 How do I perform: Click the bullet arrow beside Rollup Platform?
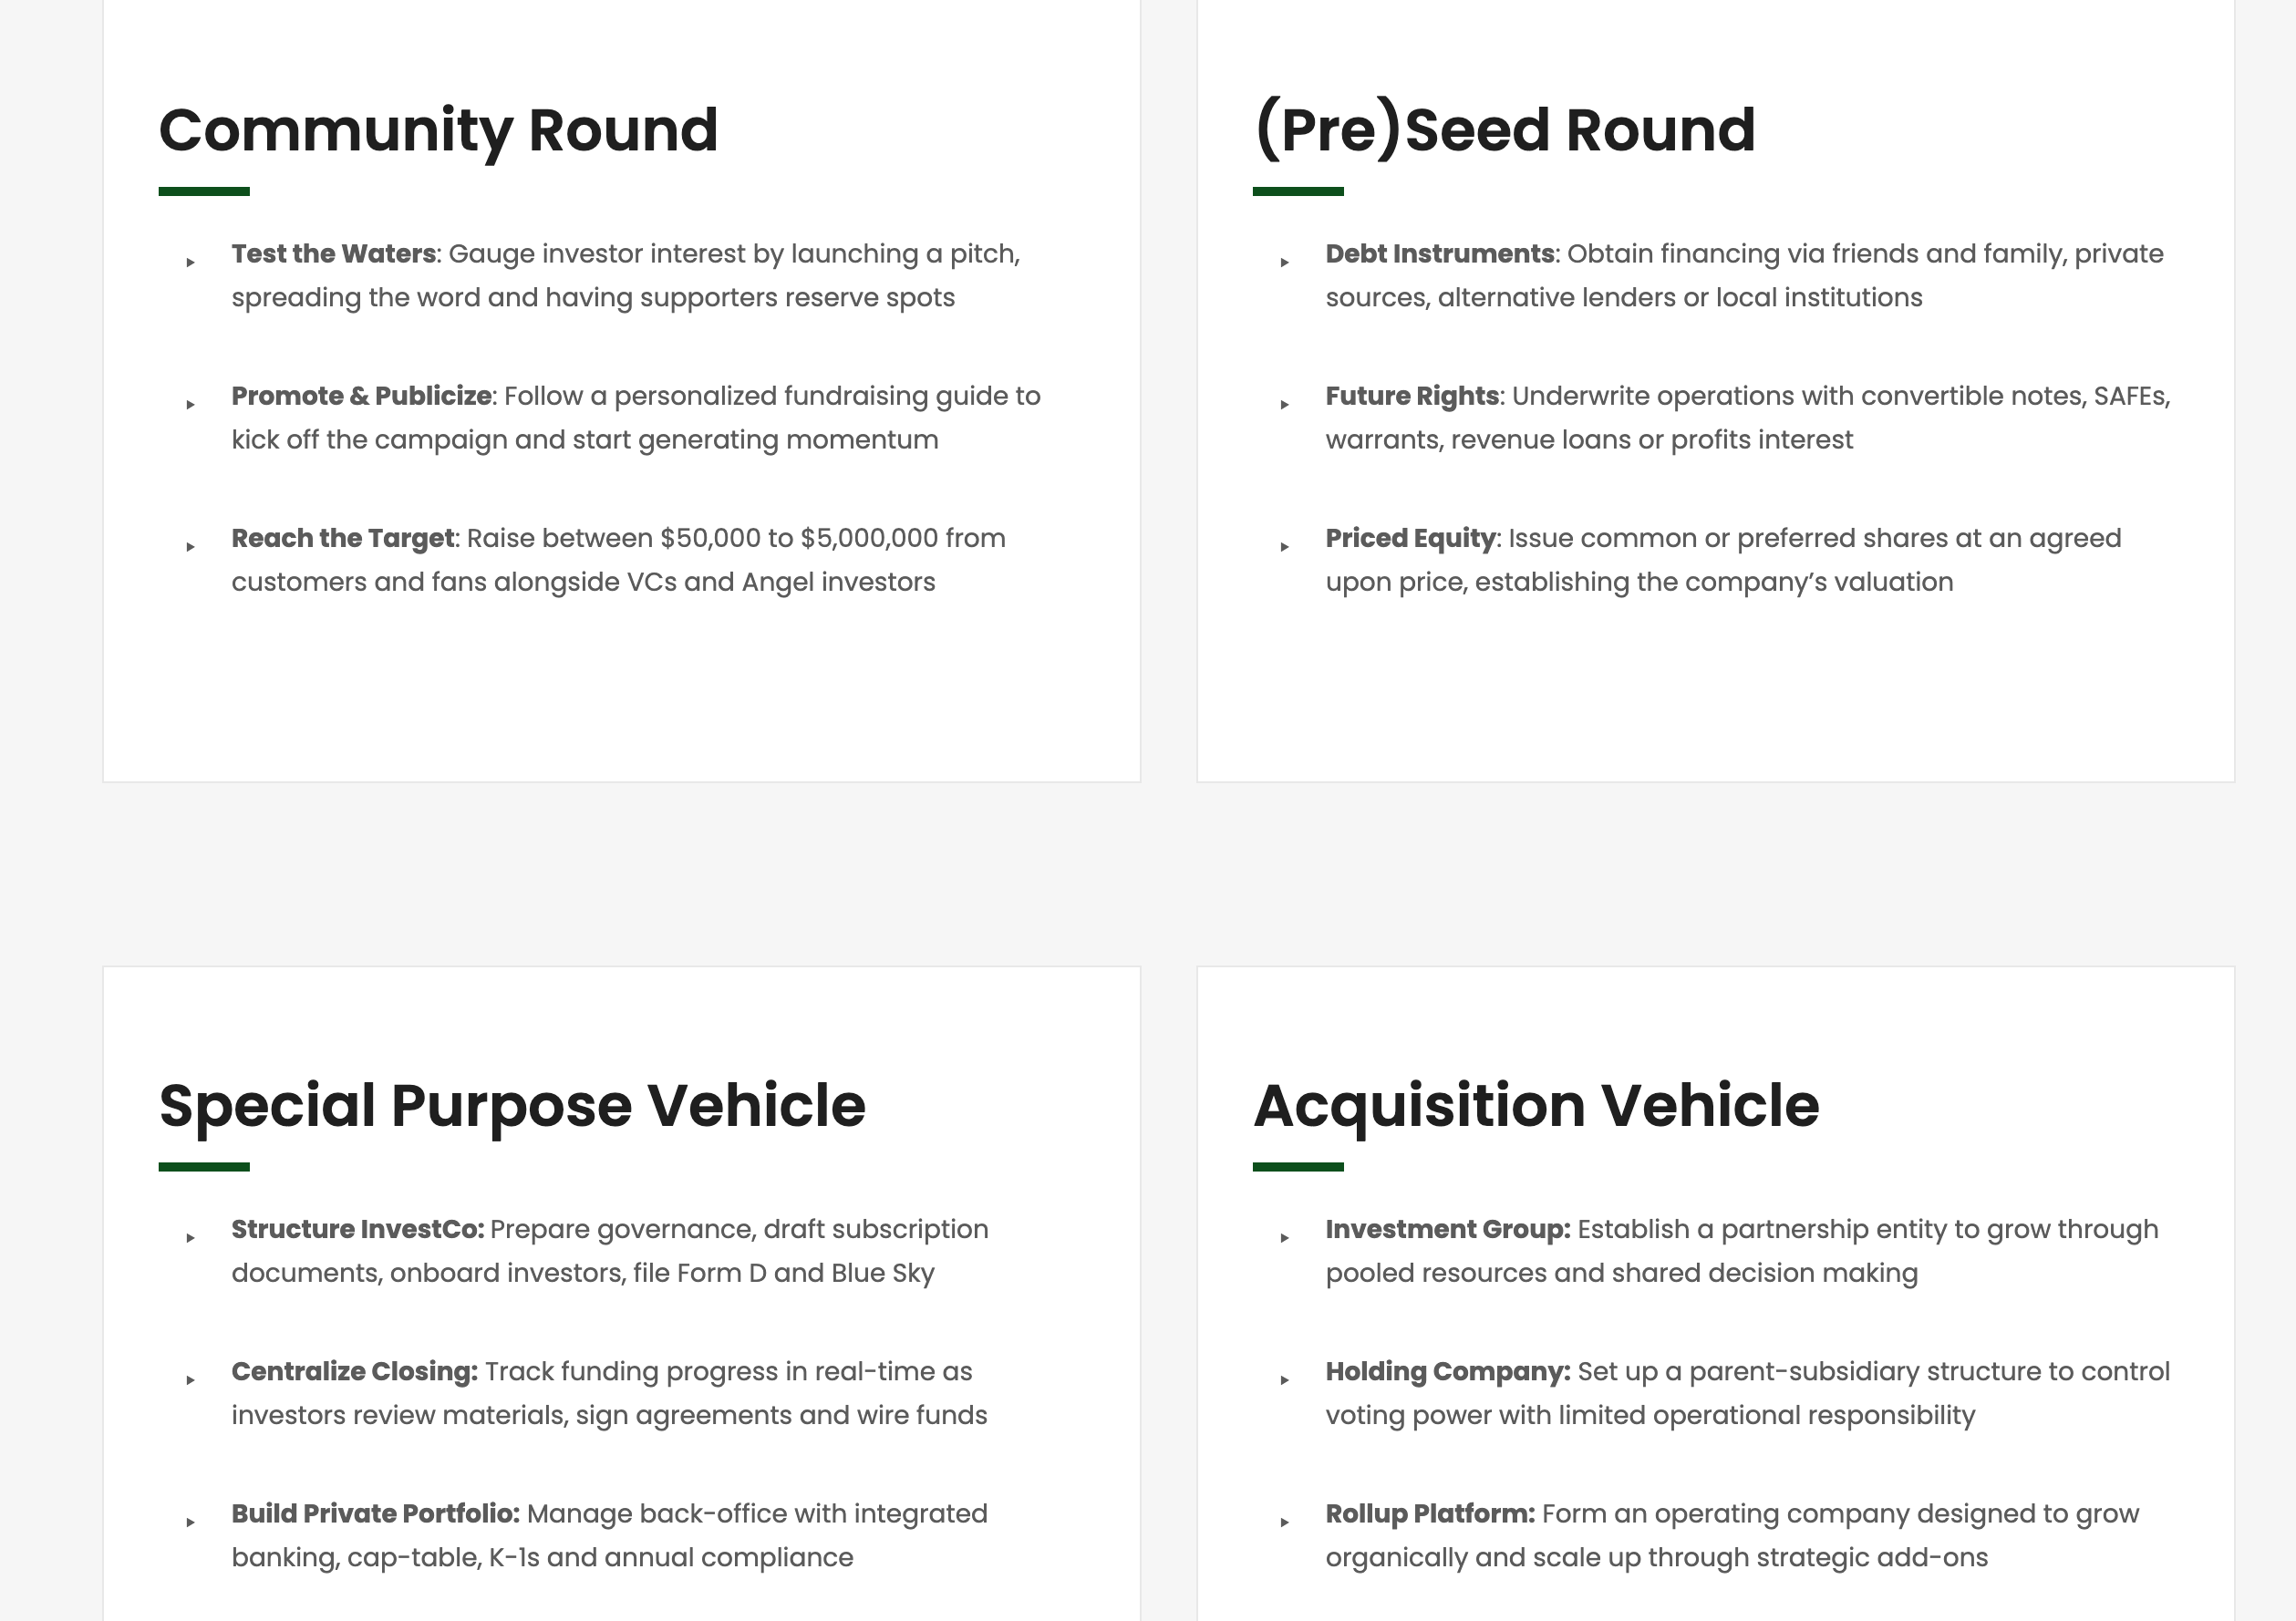1284,1522
